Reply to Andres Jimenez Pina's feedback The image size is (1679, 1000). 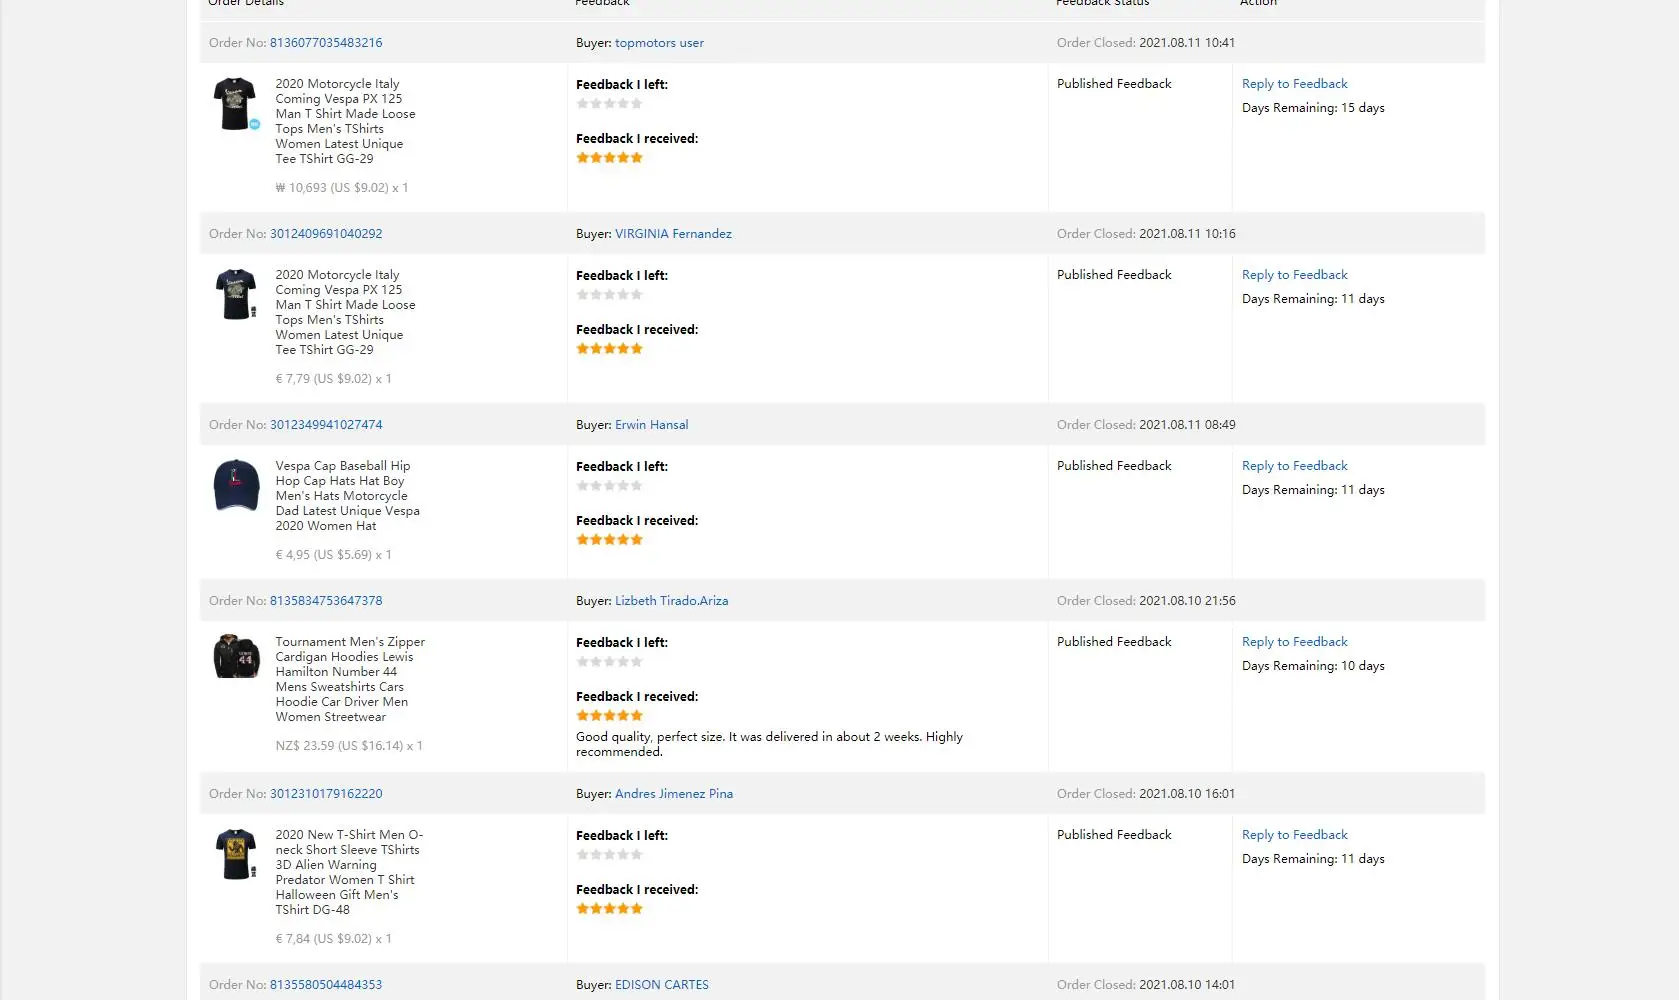1294,835
